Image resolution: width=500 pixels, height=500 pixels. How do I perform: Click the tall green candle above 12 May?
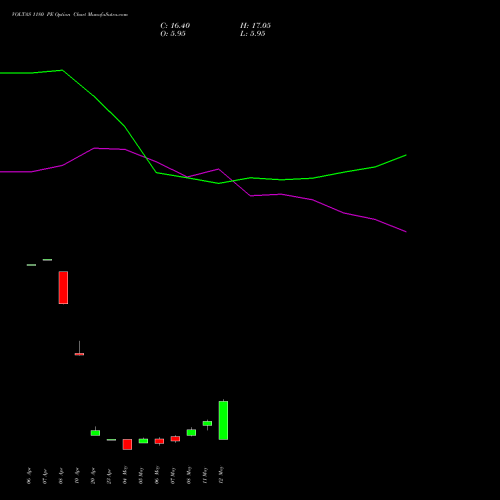point(223,420)
